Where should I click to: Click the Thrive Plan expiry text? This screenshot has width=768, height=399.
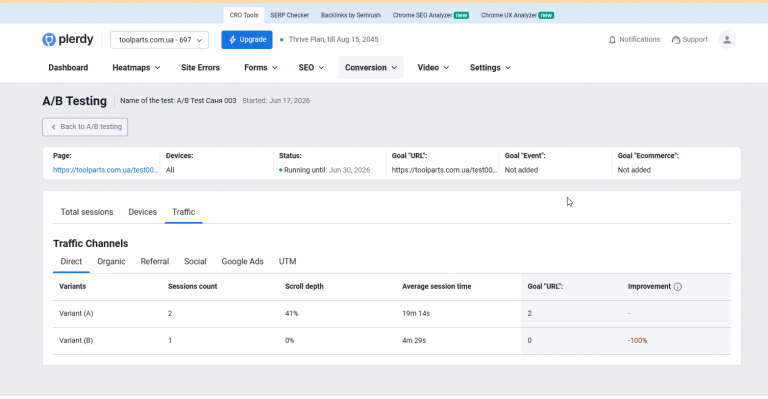coord(334,40)
